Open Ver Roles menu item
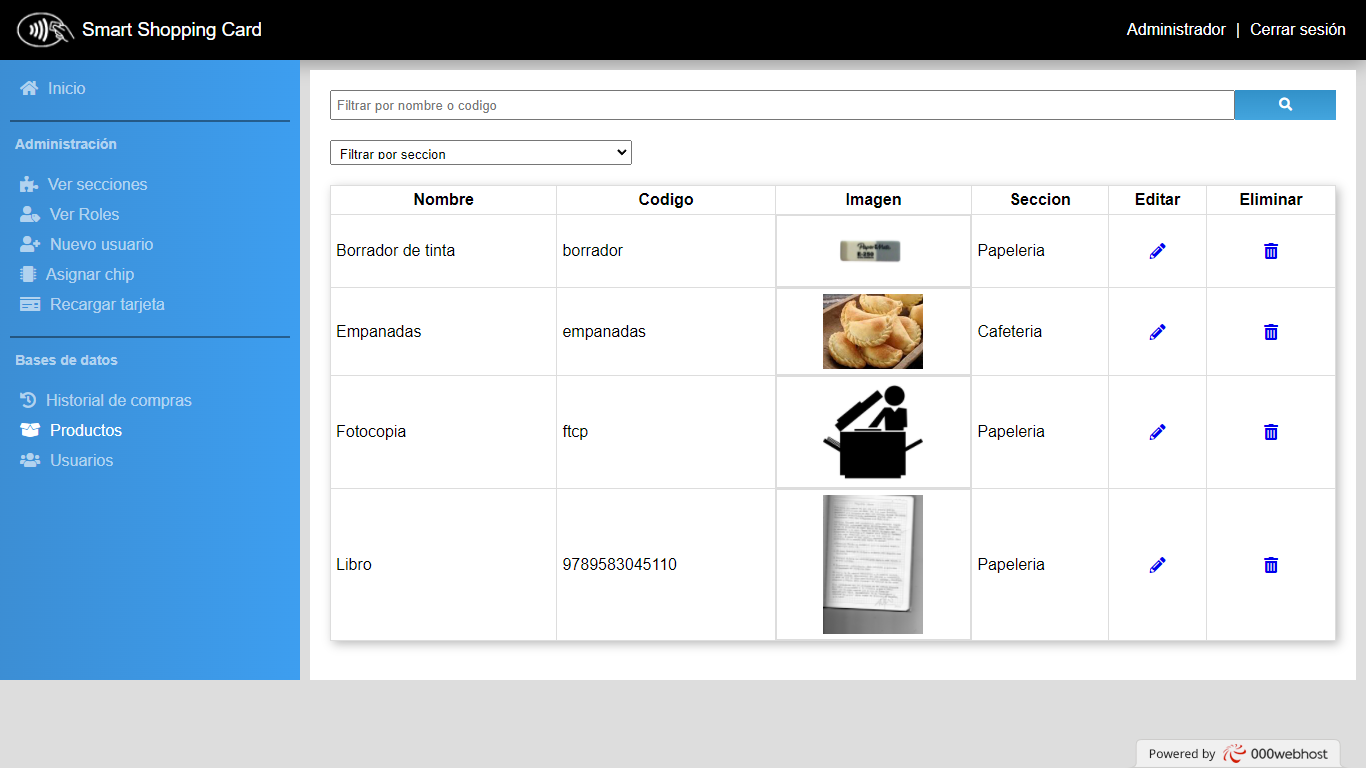Screen dimensions: 1366x768 click(85, 215)
